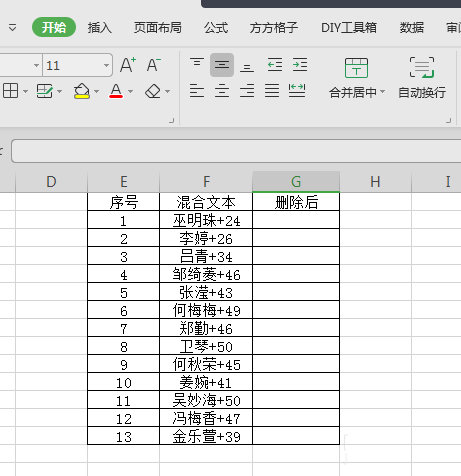Open the font size 11 dropdown

106,65
